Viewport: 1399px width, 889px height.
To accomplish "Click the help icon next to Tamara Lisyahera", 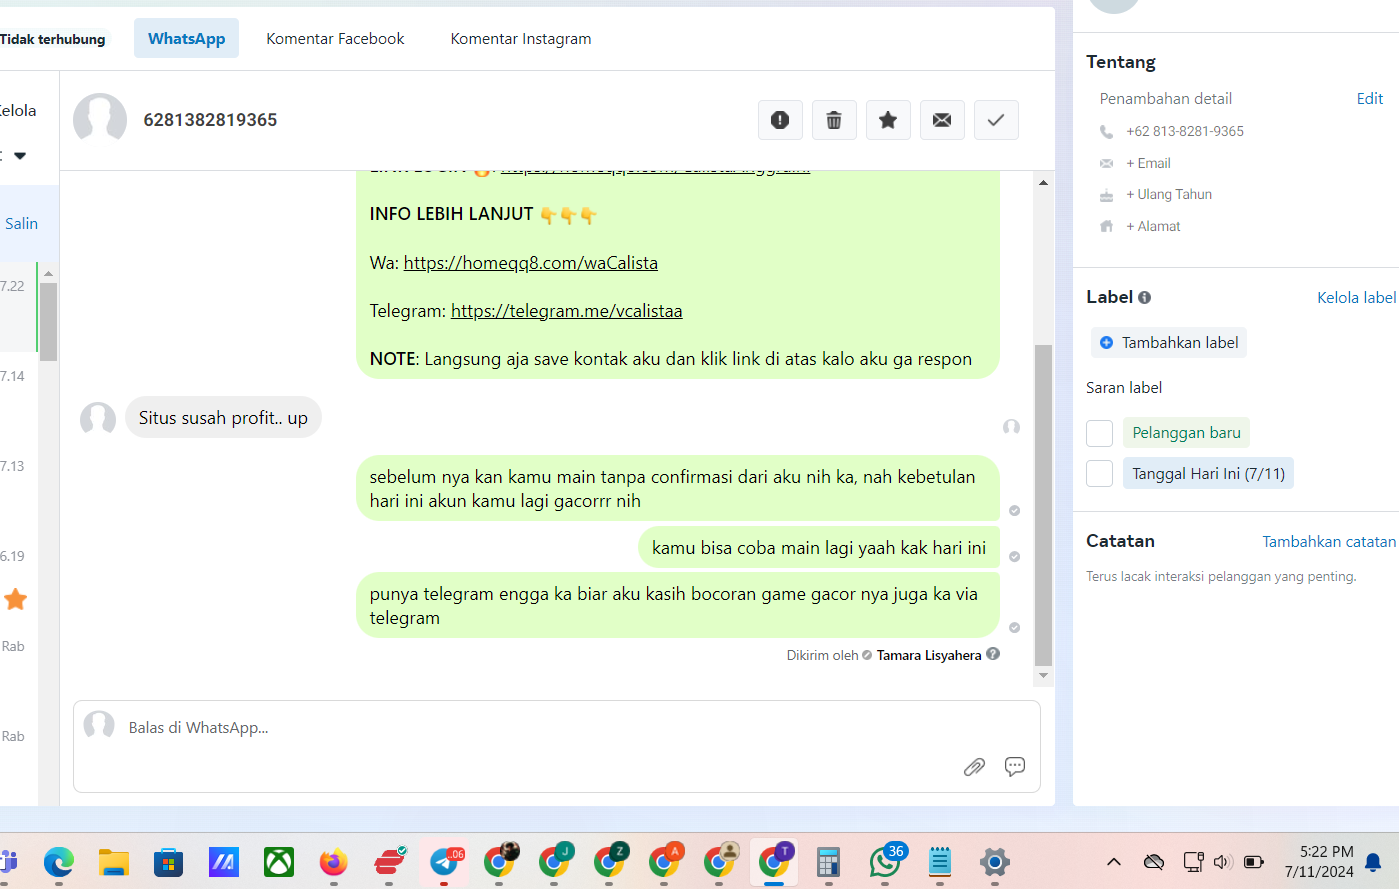I will (993, 654).
